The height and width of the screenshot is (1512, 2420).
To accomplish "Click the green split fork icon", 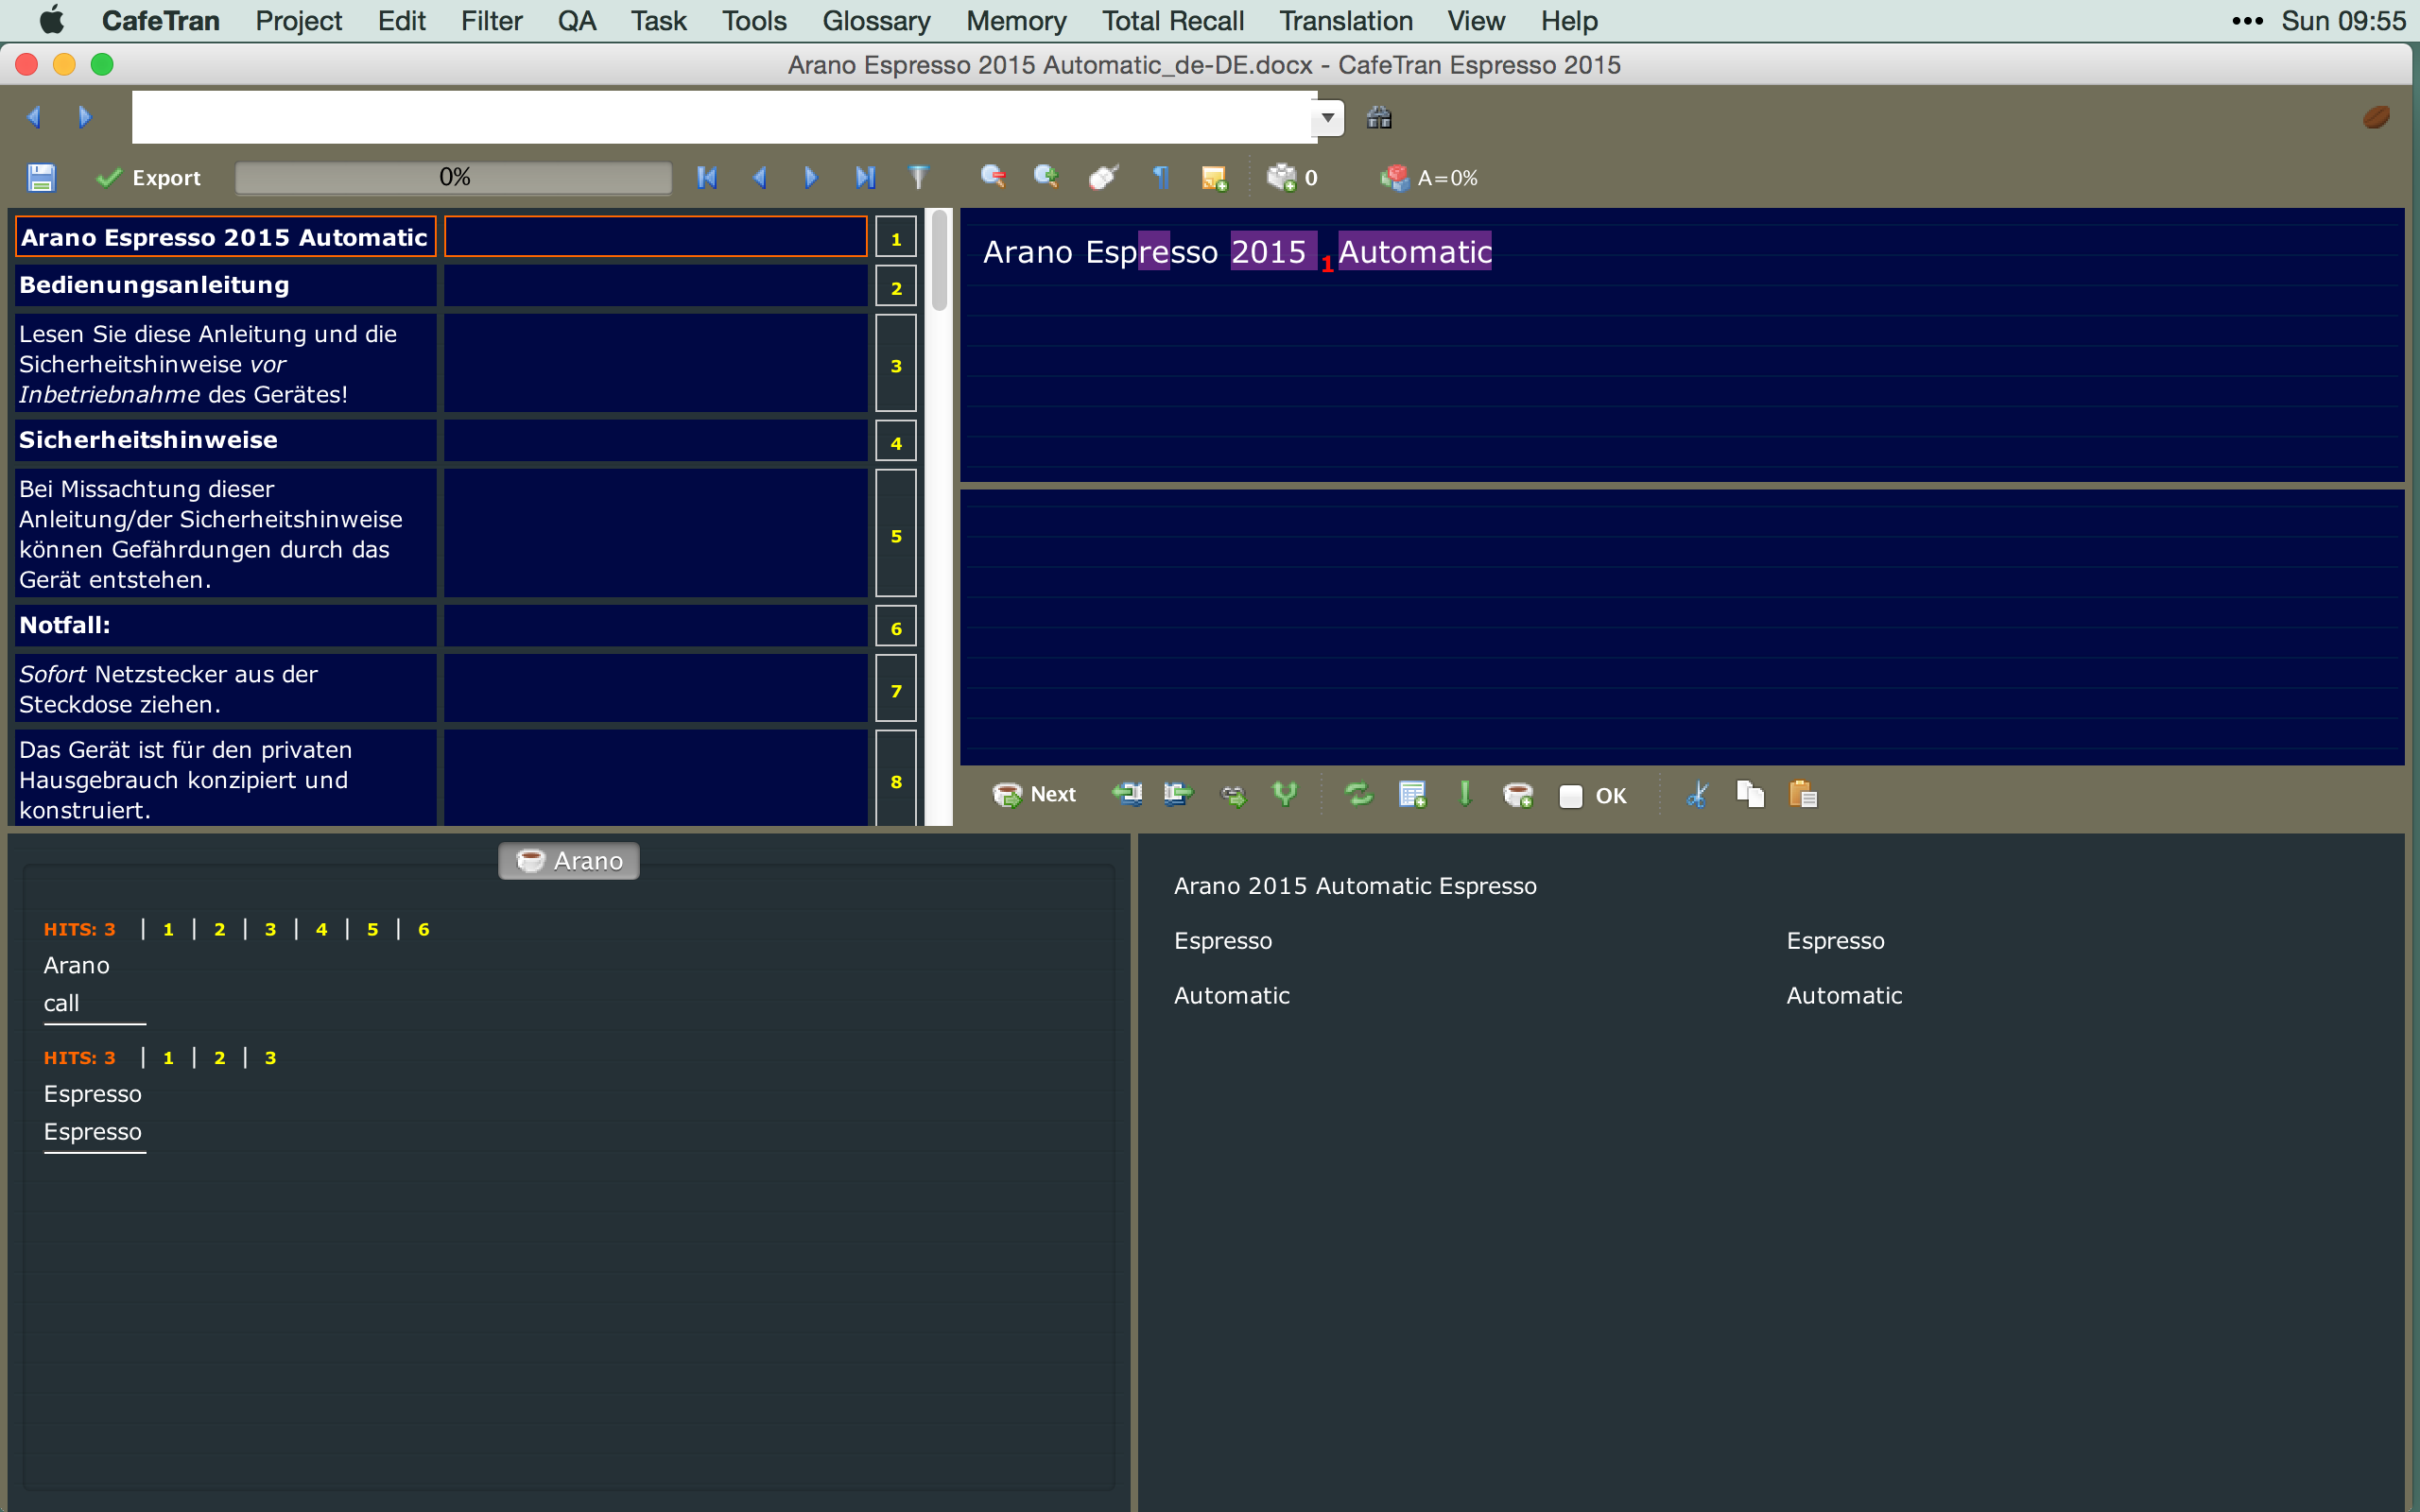I will coord(1285,795).
